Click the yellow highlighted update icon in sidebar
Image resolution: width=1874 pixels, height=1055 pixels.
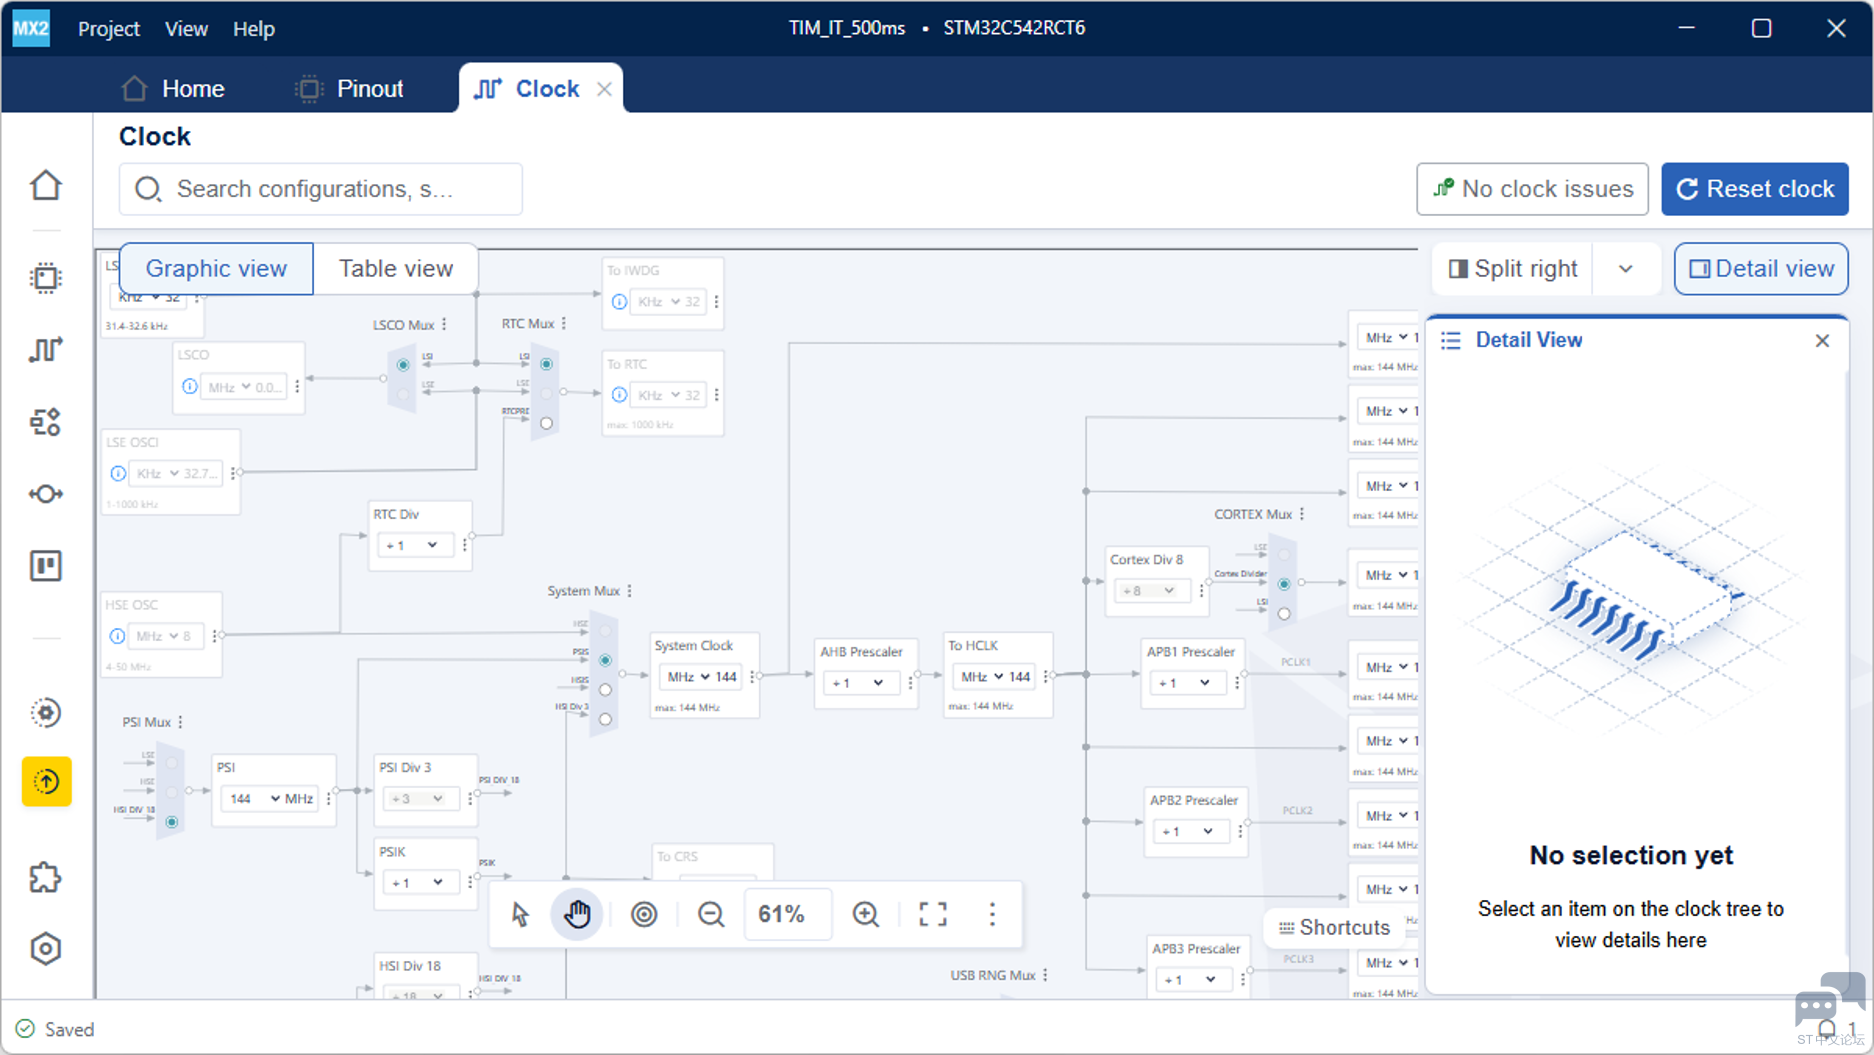[46, 781]
